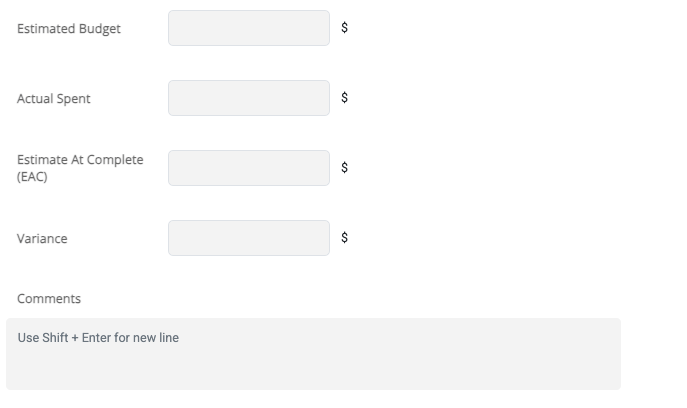Click the Comments label
The width and height of the screenshot is (687, 408).
[49, 299]
